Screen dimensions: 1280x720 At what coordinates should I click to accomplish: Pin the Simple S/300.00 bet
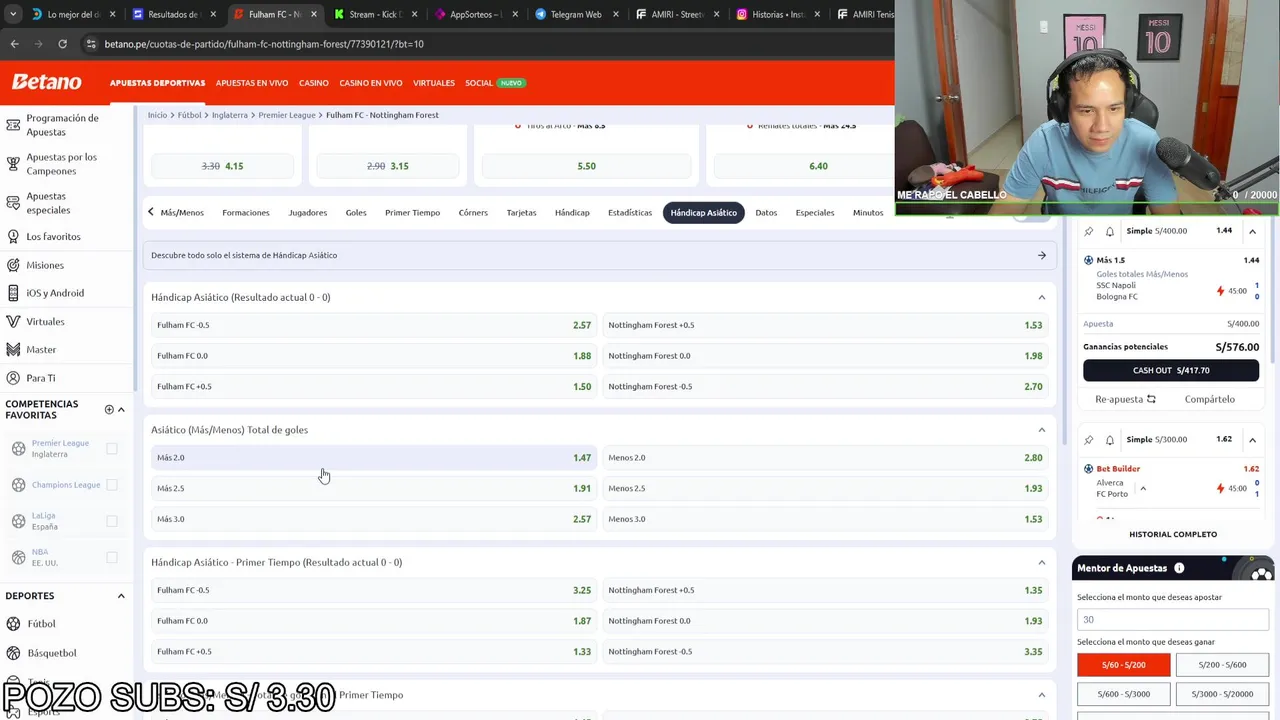tap(1089, 440)
